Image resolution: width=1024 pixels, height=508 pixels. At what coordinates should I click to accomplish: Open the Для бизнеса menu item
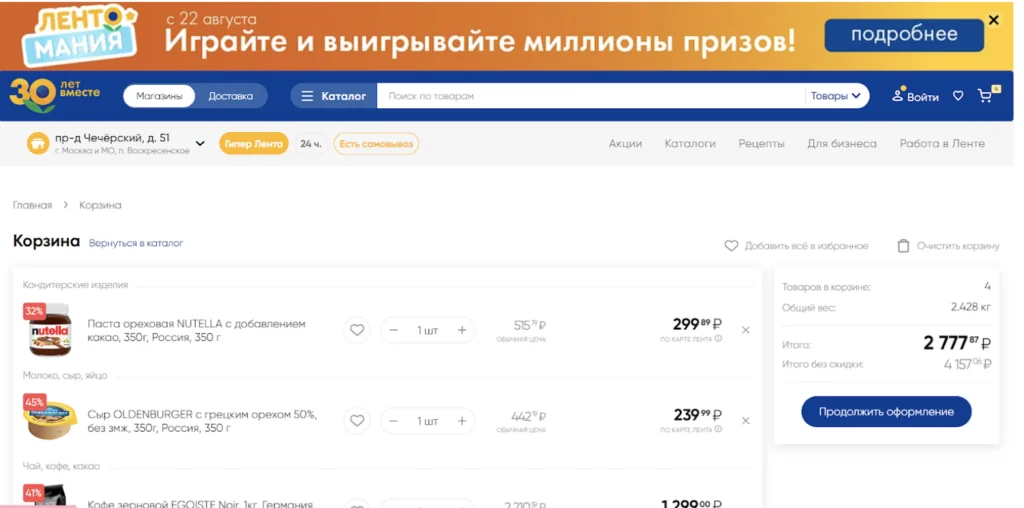click(842, 144)
